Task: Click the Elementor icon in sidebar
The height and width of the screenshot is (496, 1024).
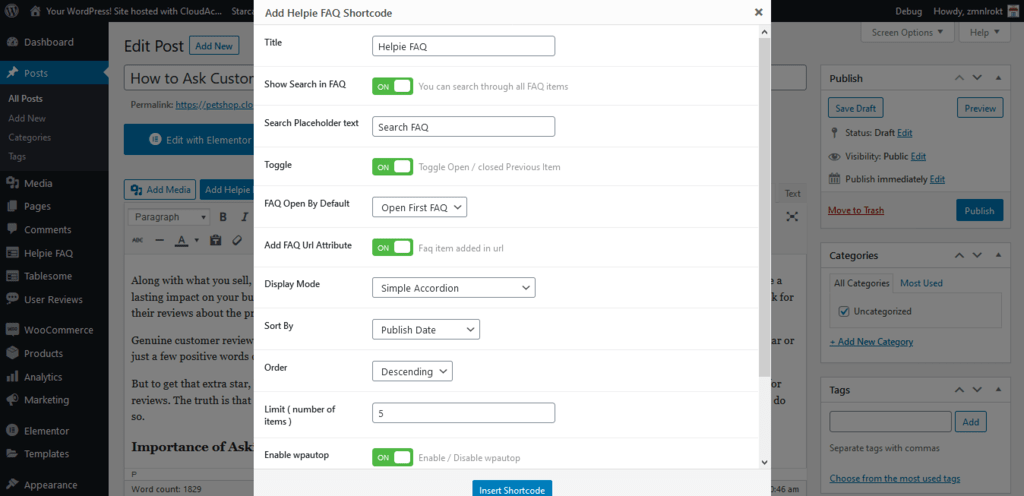Action: [x=12, y=431]
